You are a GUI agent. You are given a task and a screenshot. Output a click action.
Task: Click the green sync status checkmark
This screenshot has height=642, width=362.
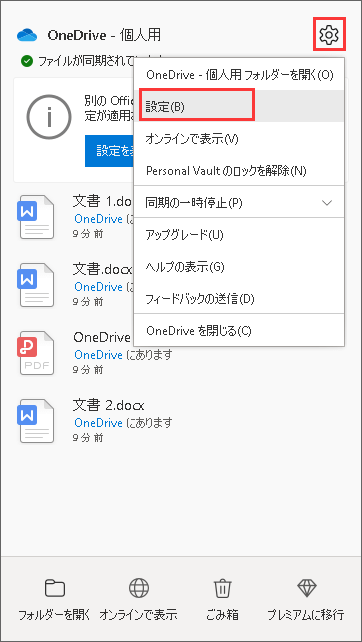(27, 61)
